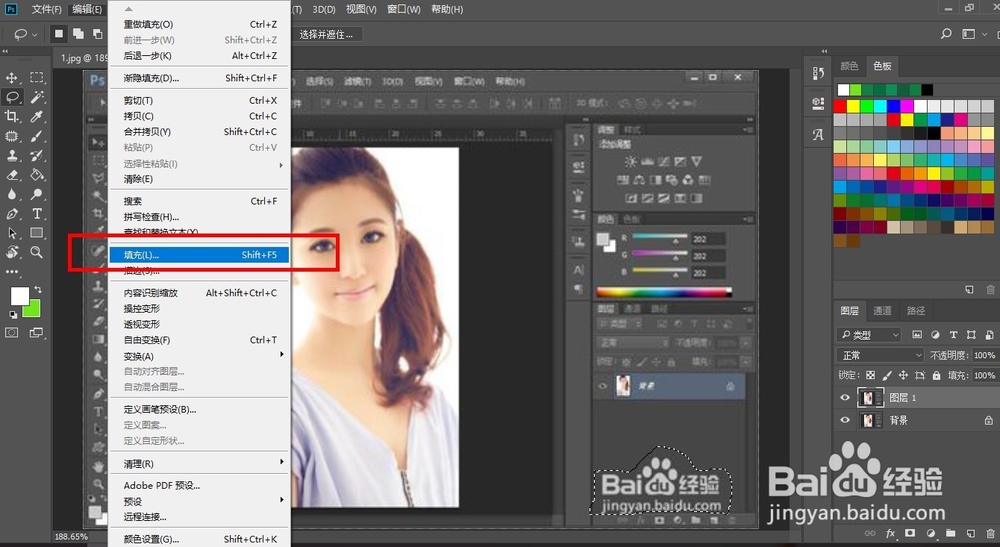Select the Paint Bucket tool
Image resolution: width=1000 pixels, height=547 pixels.
click(x=37, y=175)
